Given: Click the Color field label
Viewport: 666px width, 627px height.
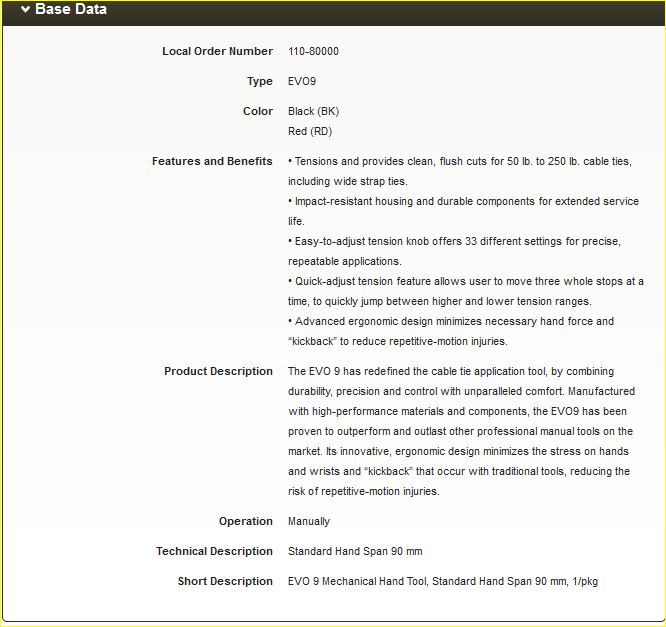Looking at the screenshot, I should point(257,111).
